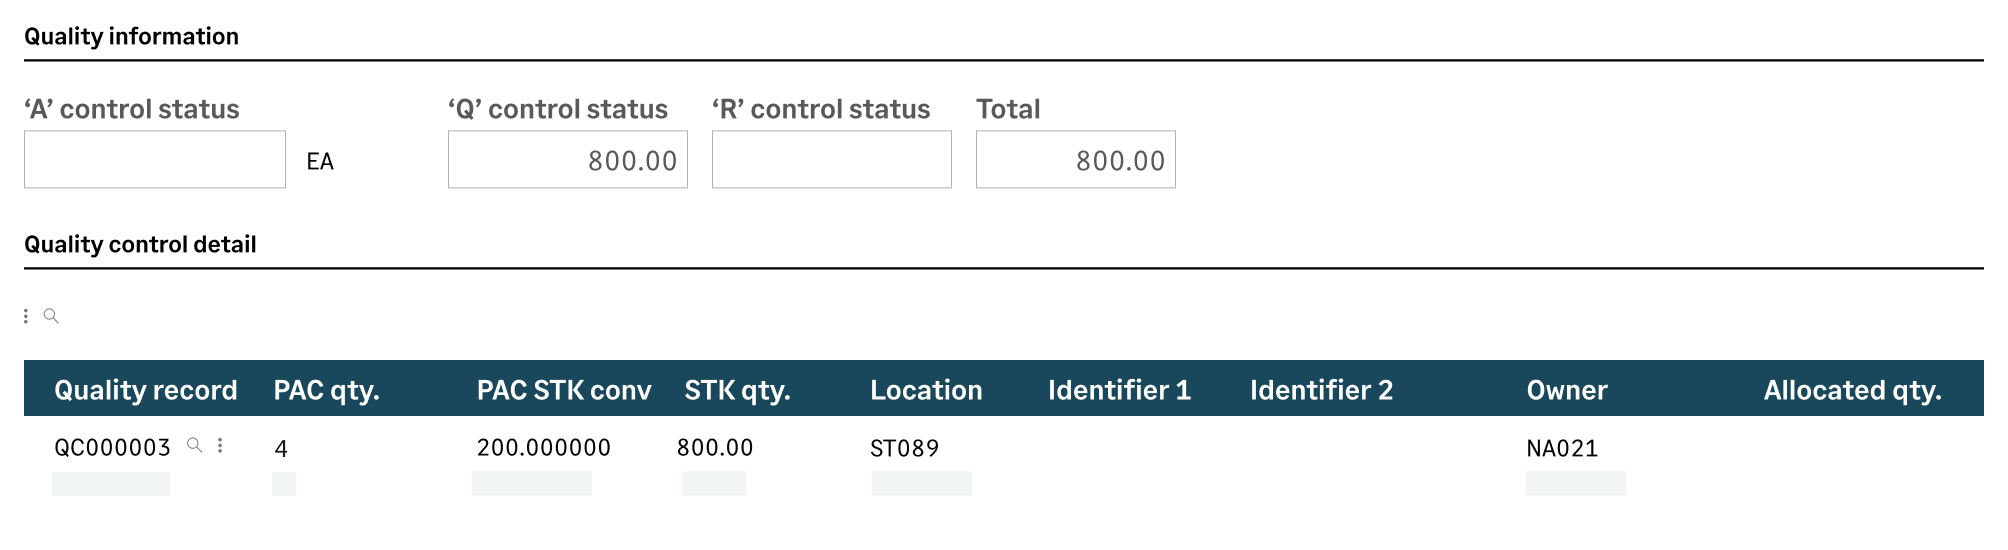Click the PAC STK conv column header
The image size is (2008, 550).
tap(564, 390)
